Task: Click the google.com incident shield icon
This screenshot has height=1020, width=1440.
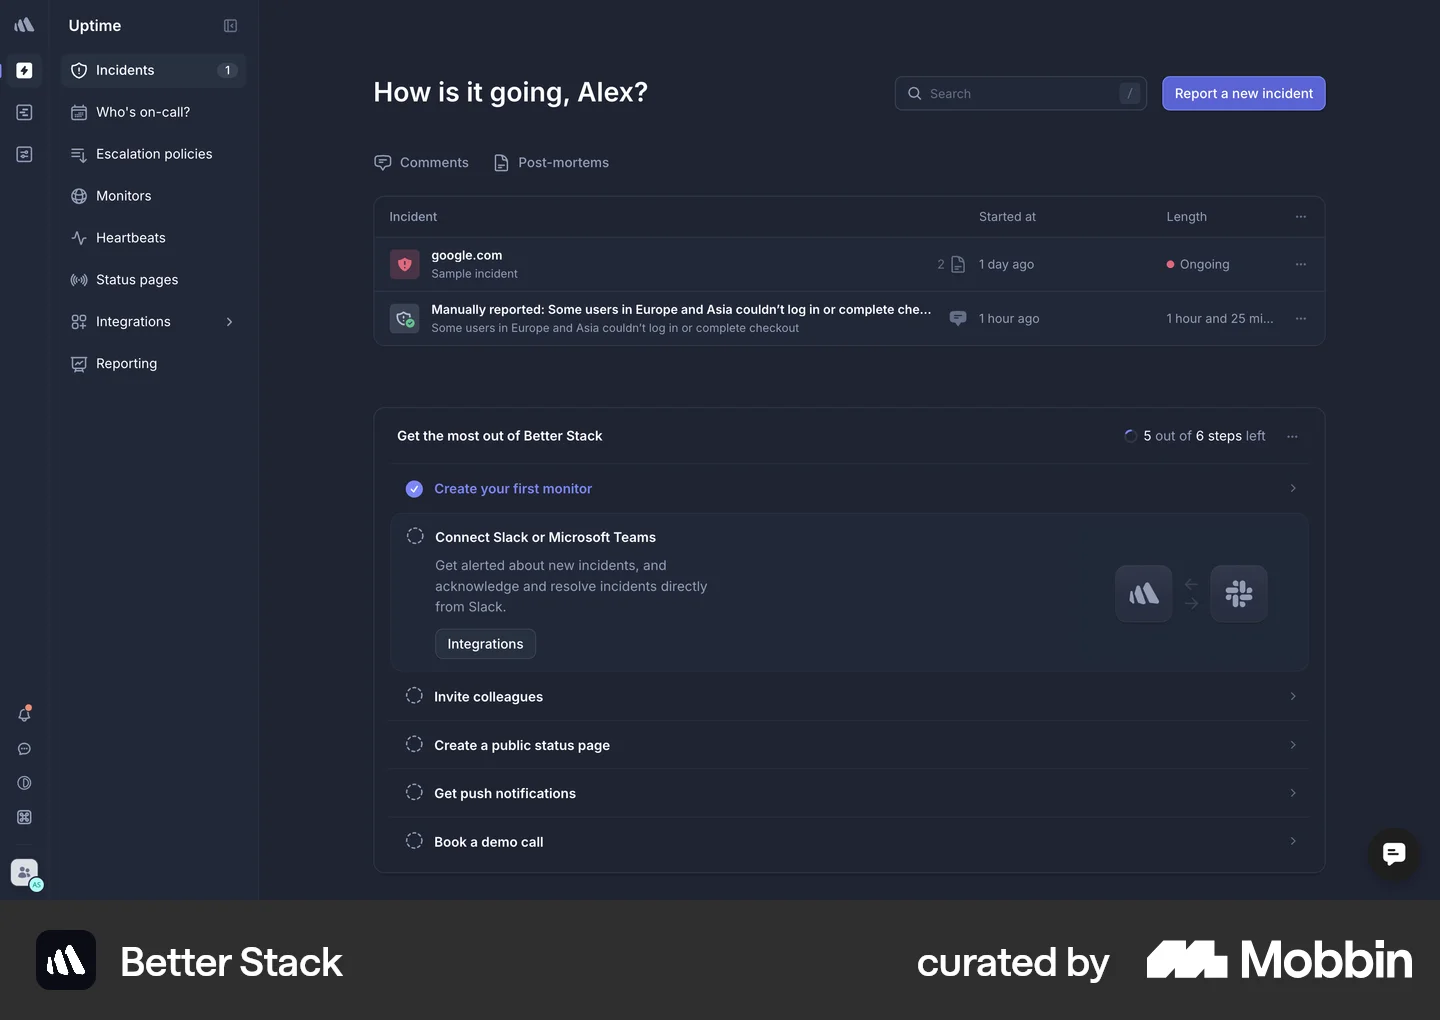Action: pyautogui.click(x=404, y=264)
